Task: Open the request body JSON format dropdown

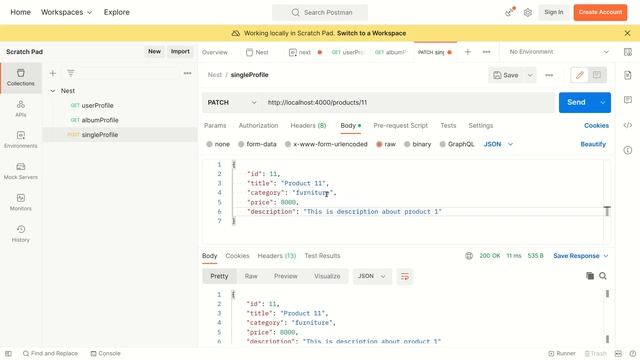Action: (498, 144)
